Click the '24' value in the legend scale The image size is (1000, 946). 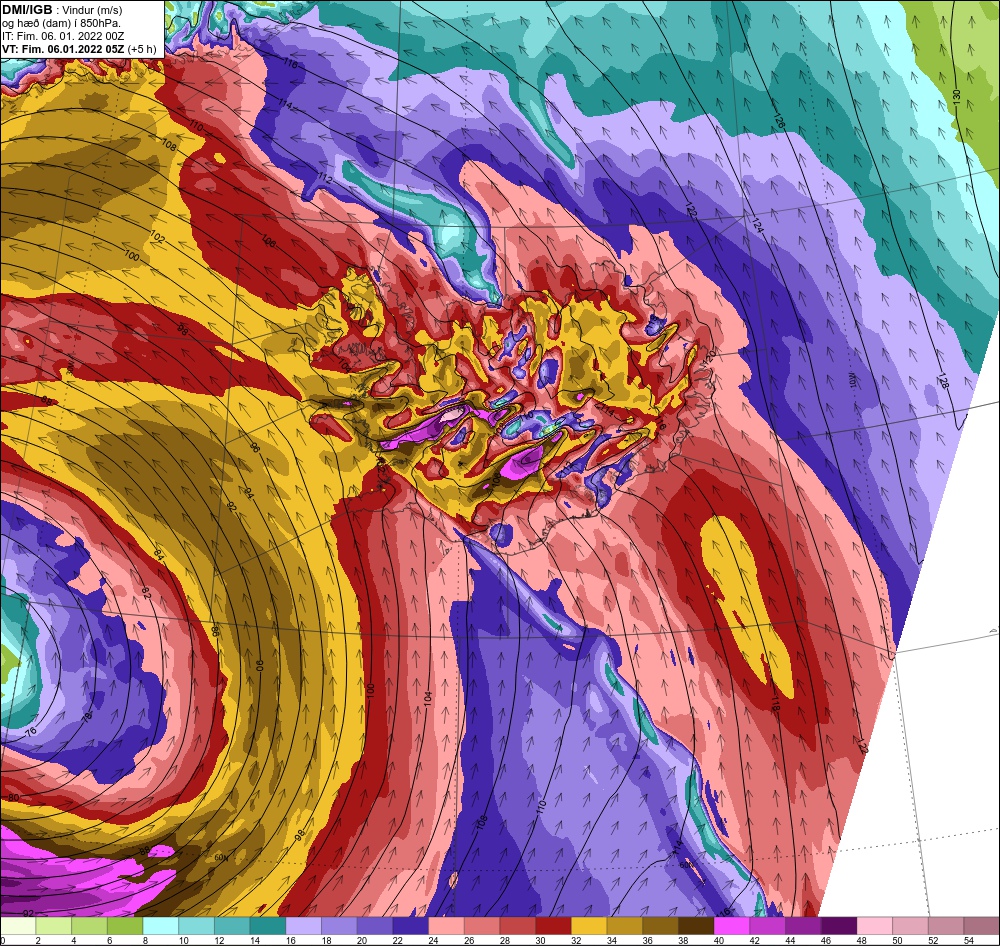click(433, 940)
